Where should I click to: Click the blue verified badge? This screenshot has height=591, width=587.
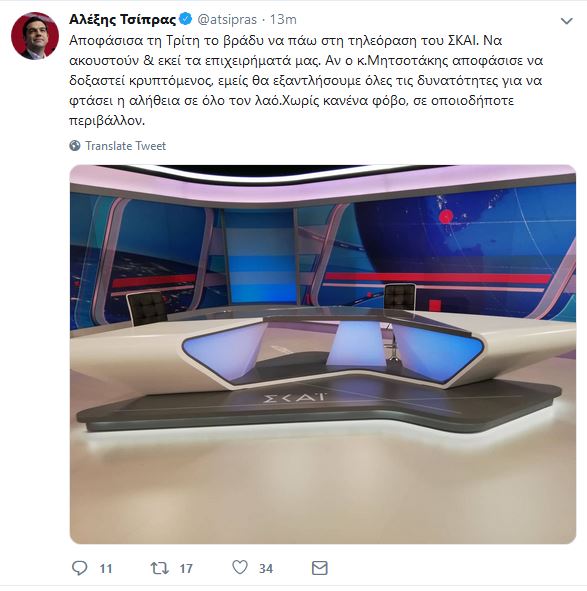pyautogui.click(x=185, y=19)
